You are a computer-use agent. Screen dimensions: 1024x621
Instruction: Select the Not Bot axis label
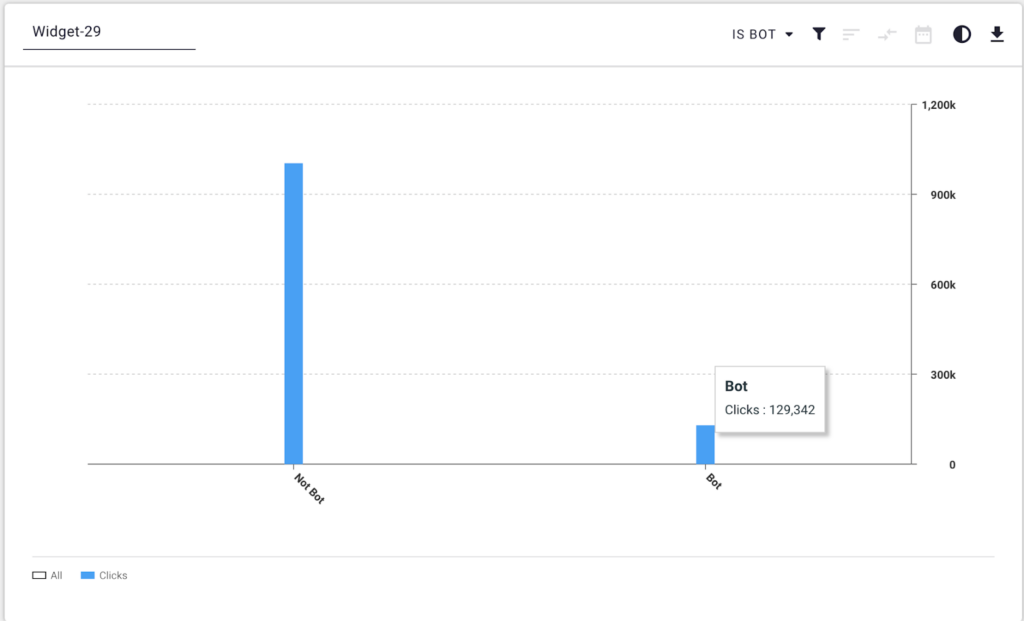(309, 490)
